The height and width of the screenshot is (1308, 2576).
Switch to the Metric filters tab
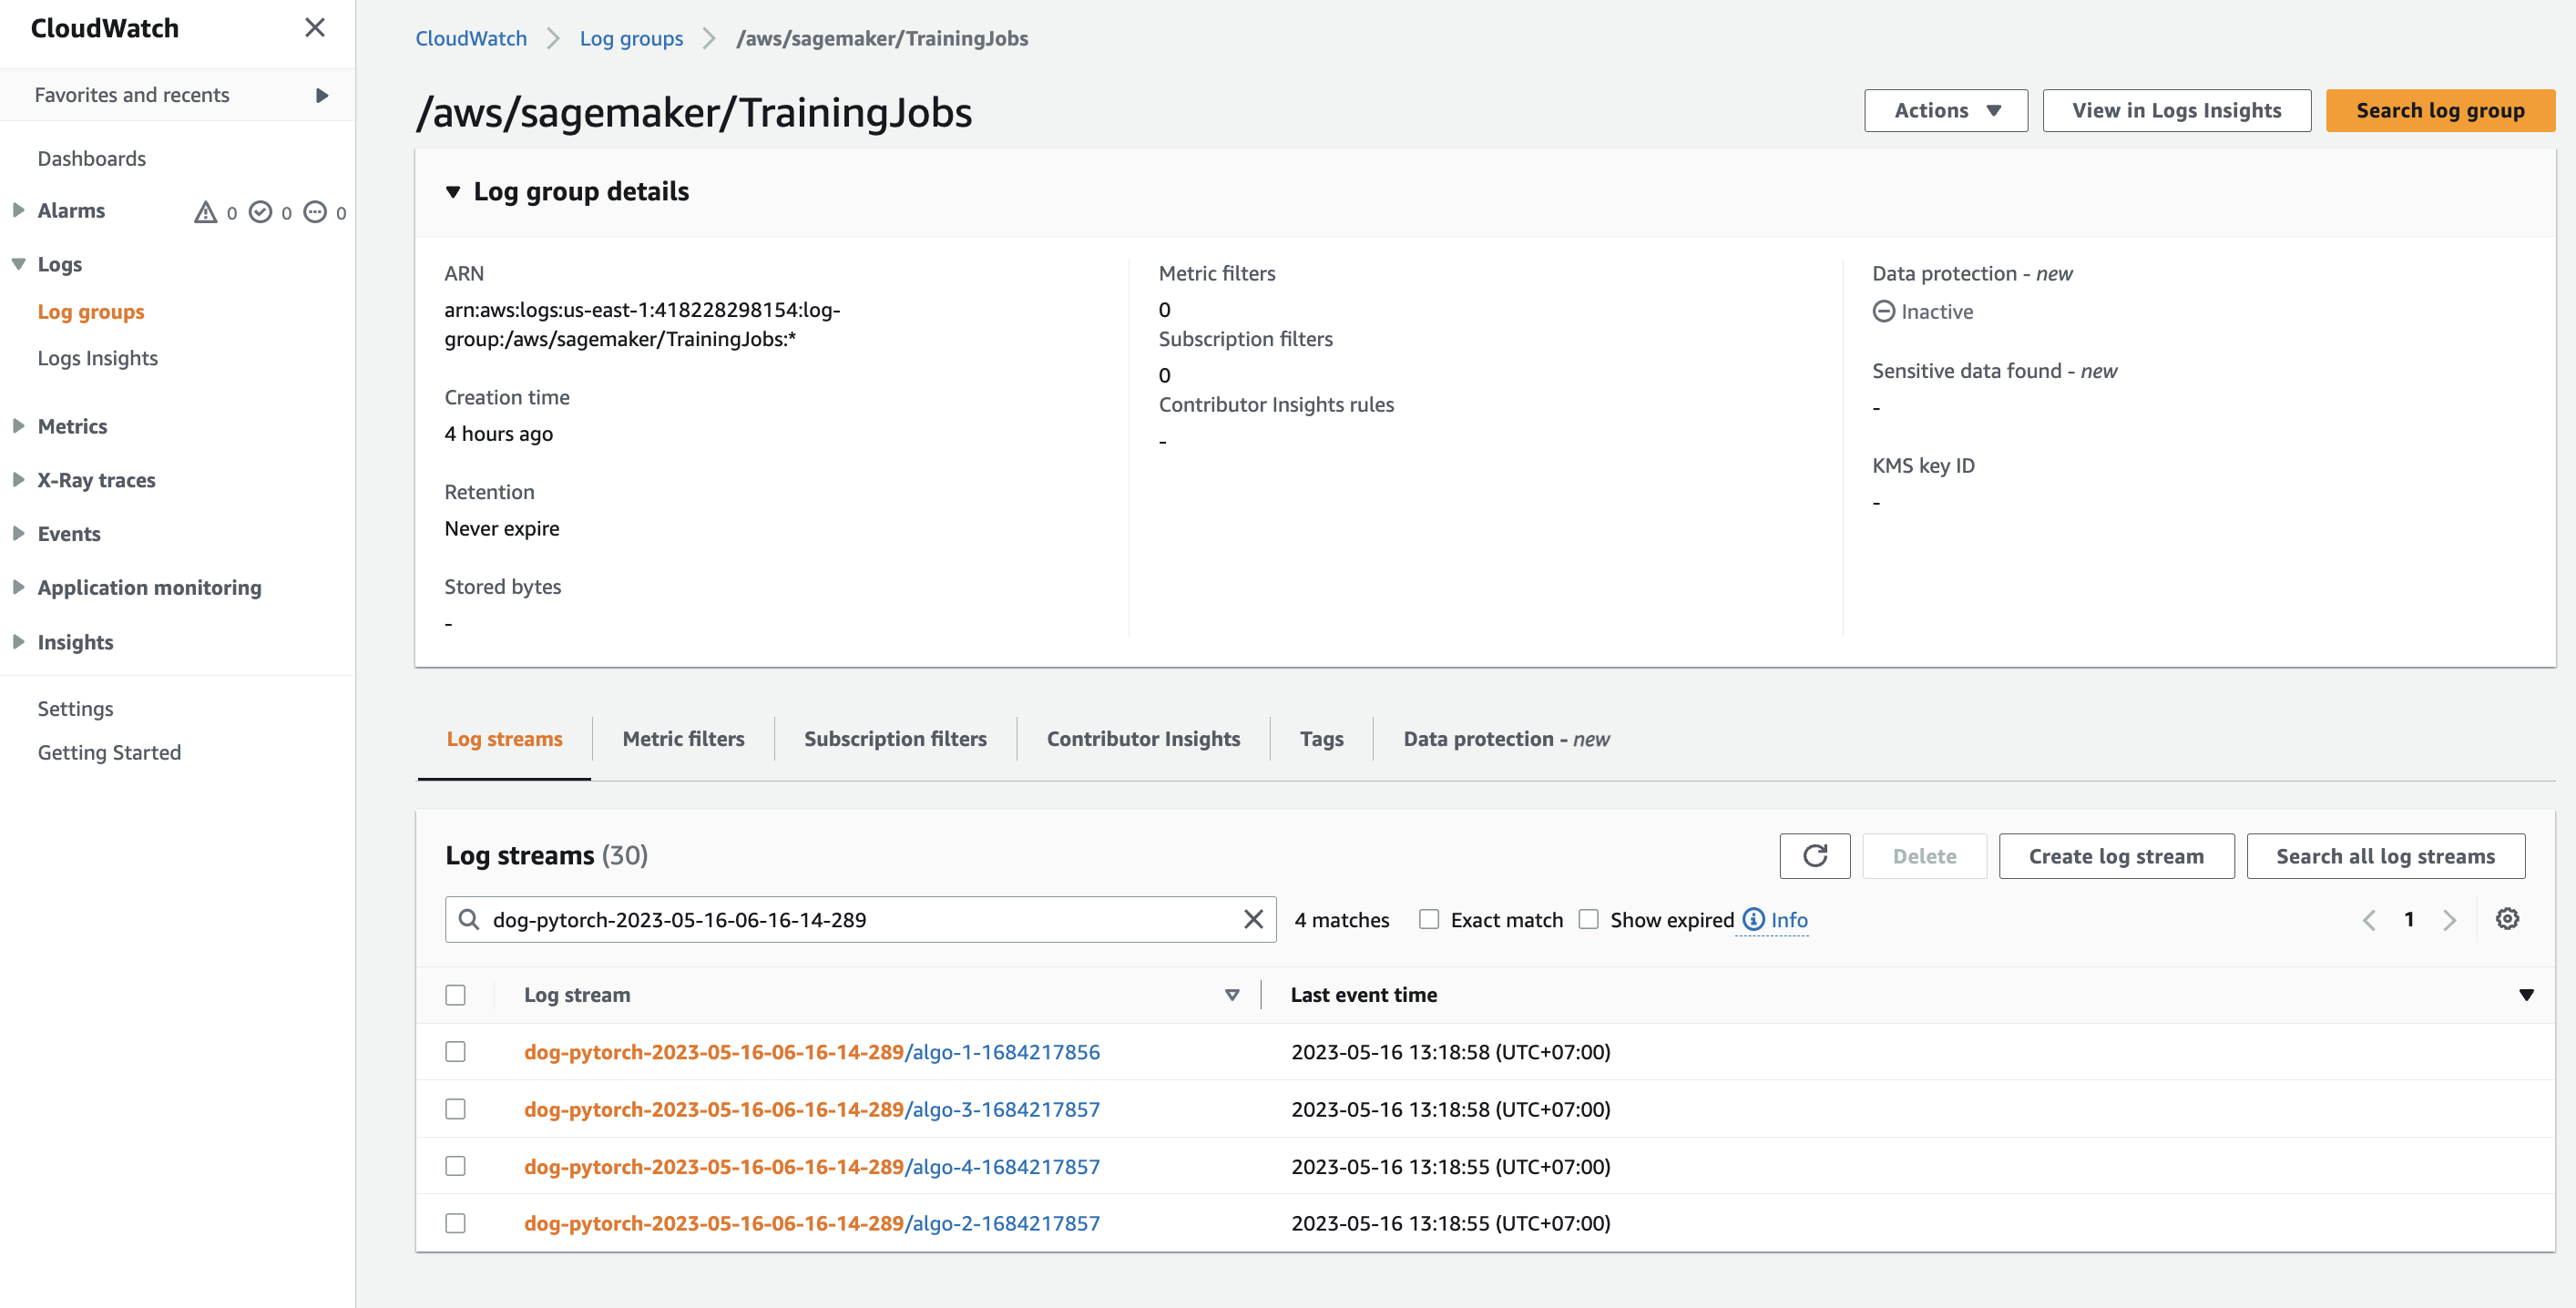683,739
